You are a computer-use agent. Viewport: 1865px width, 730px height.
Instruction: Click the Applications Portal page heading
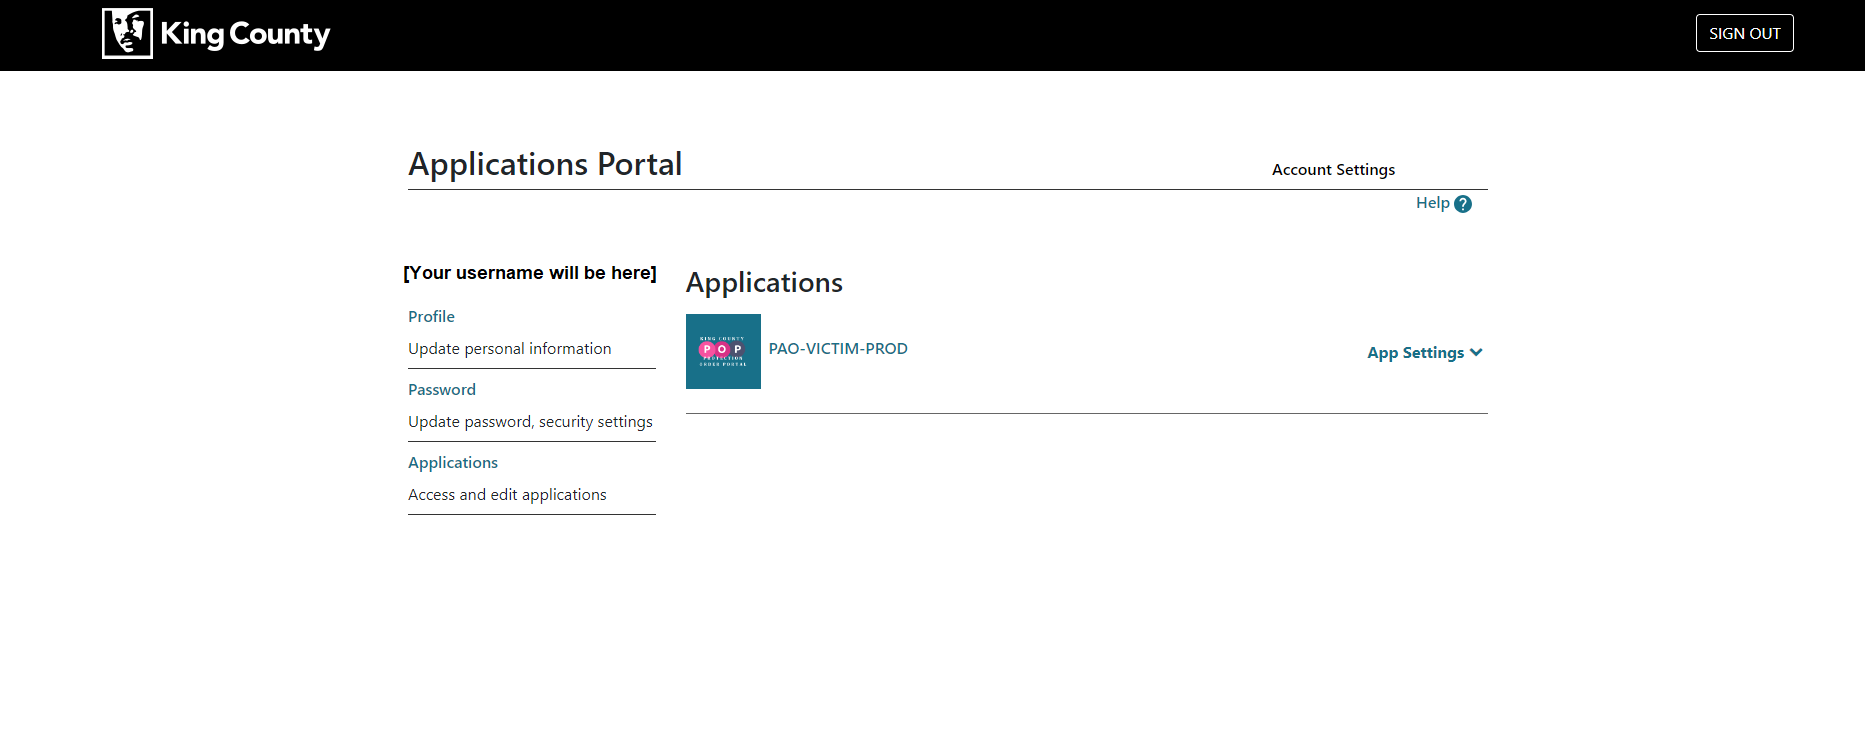[545, 164]
